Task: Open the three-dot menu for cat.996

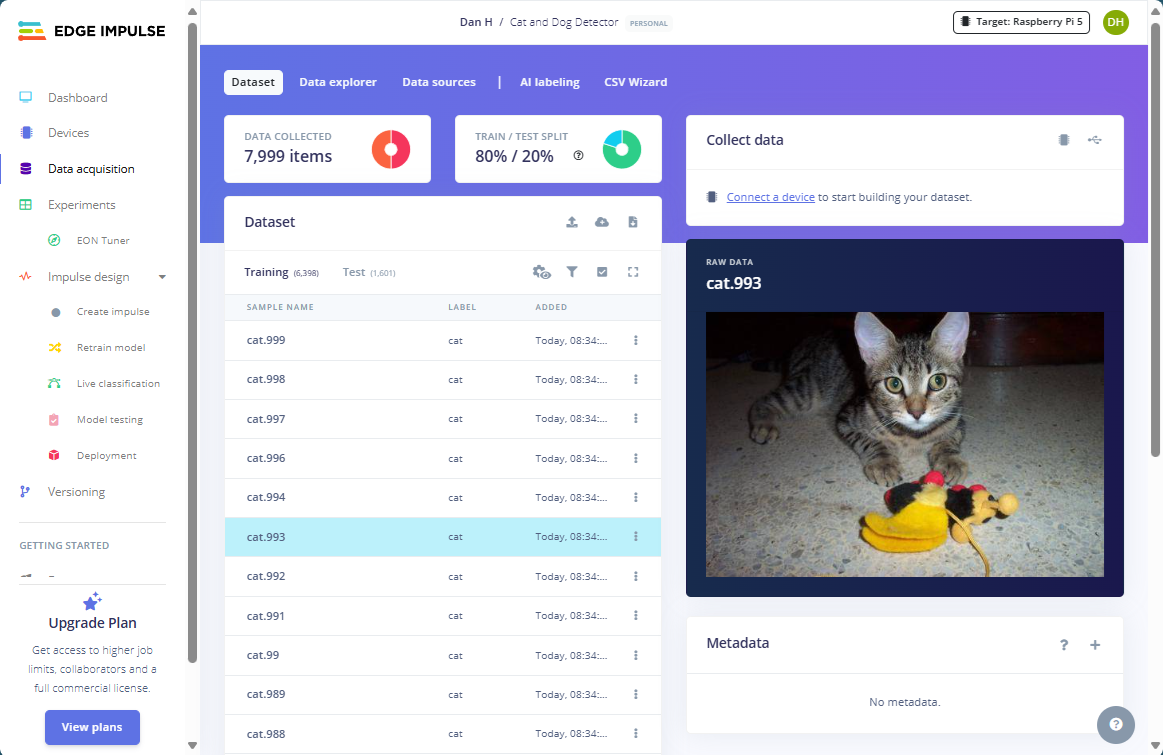Action: coord(636,458)
